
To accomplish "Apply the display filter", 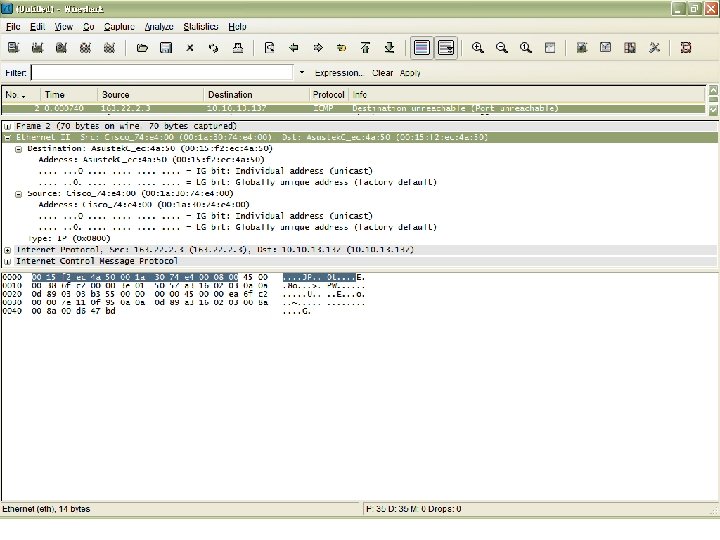I will point(410,73).
